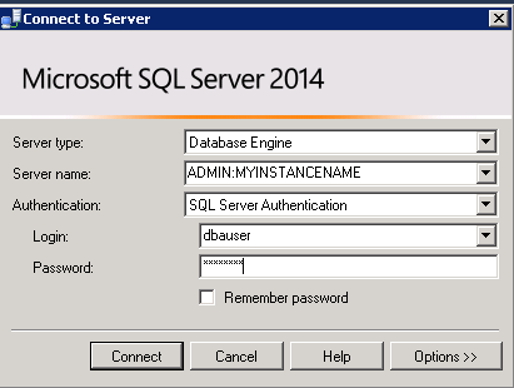Image resolution: width=514 pixels, height=388 pixels.
Task: Click the Server name label
Action: pyautogui.click(x=52, y=174)
